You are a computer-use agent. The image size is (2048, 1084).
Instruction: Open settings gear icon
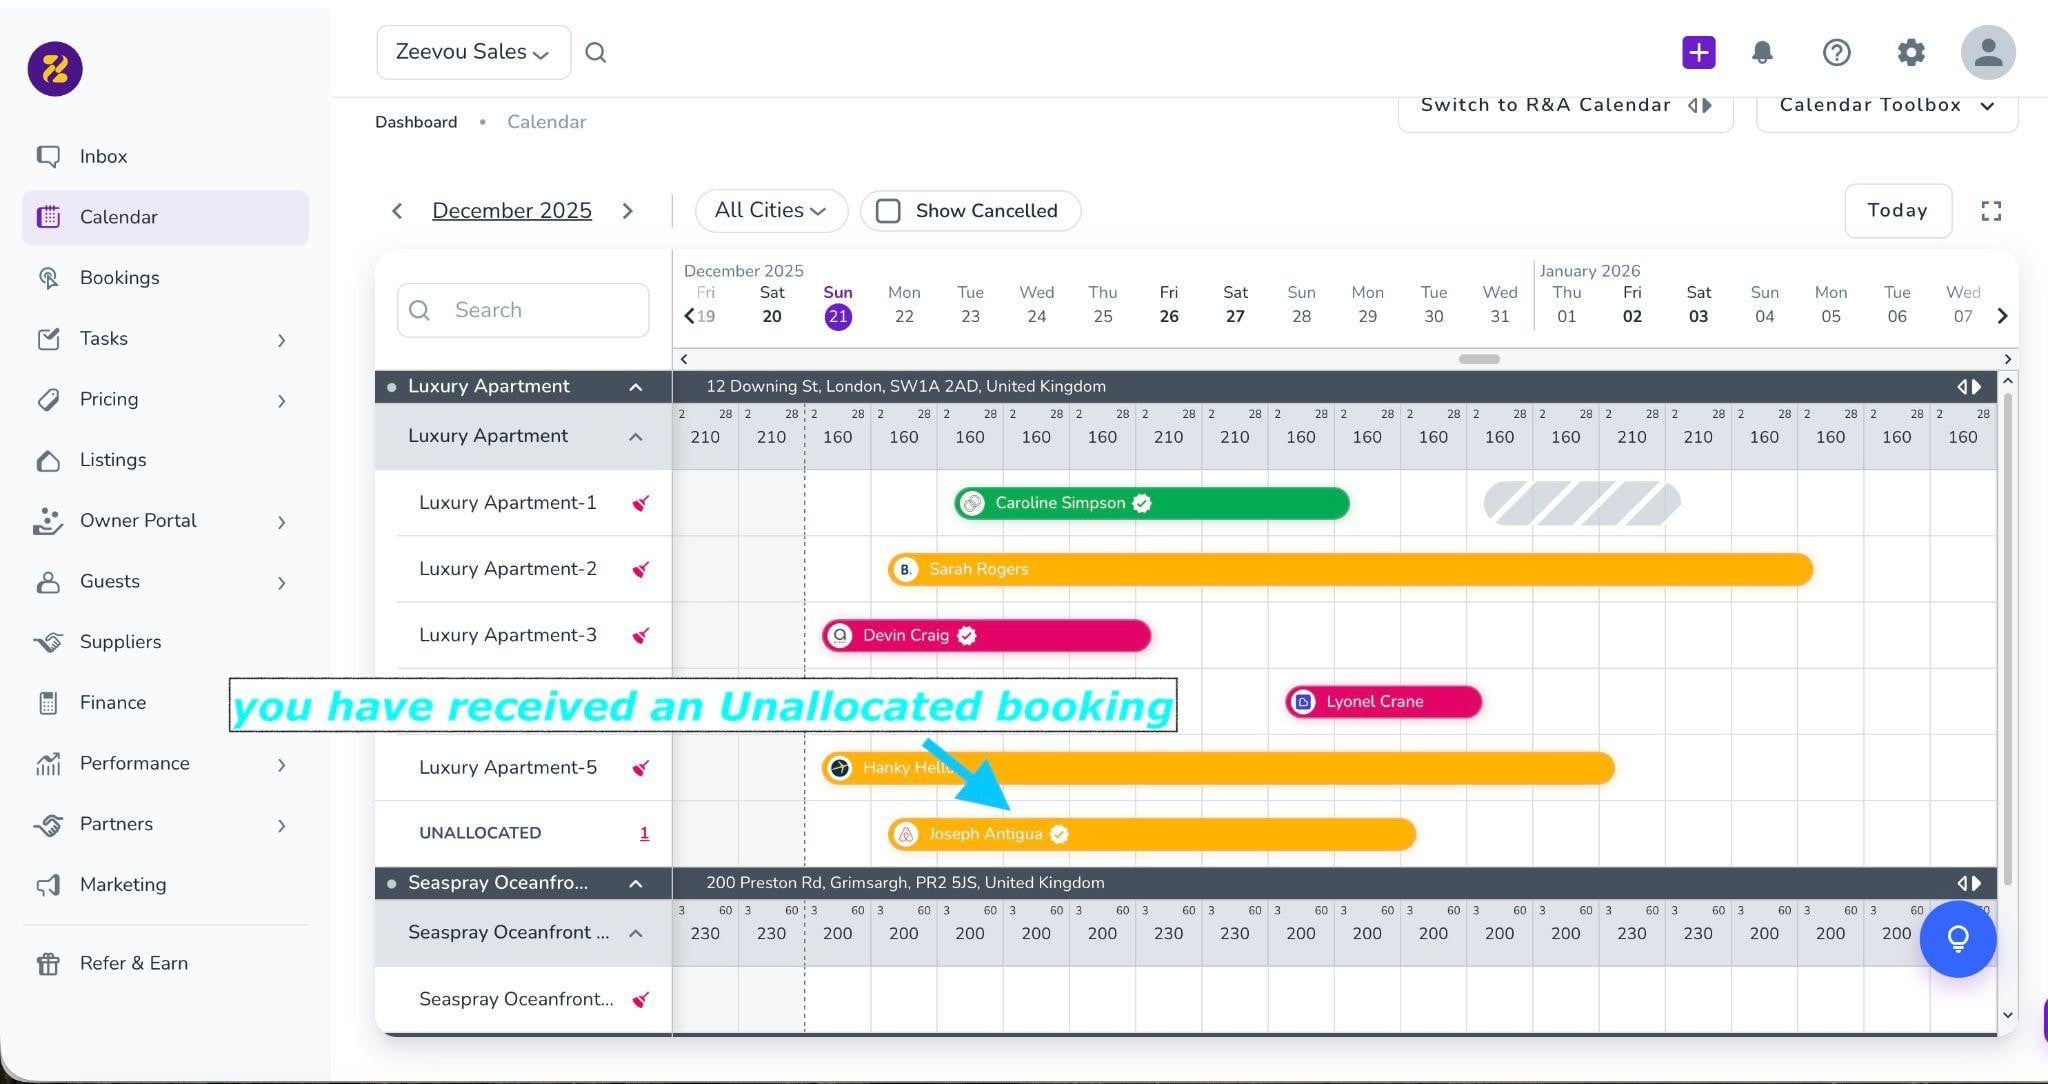point(1910,52)
